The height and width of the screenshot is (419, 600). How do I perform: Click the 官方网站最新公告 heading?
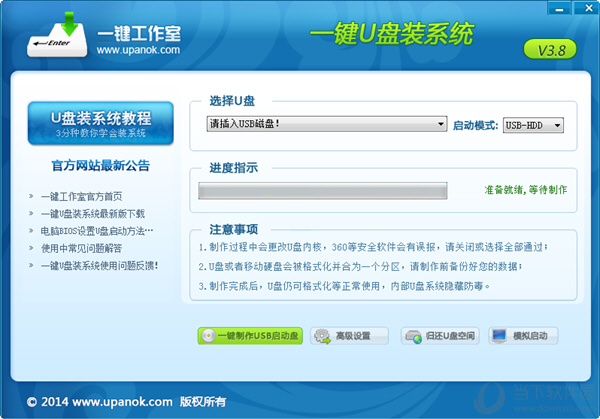tap(100, 165)
